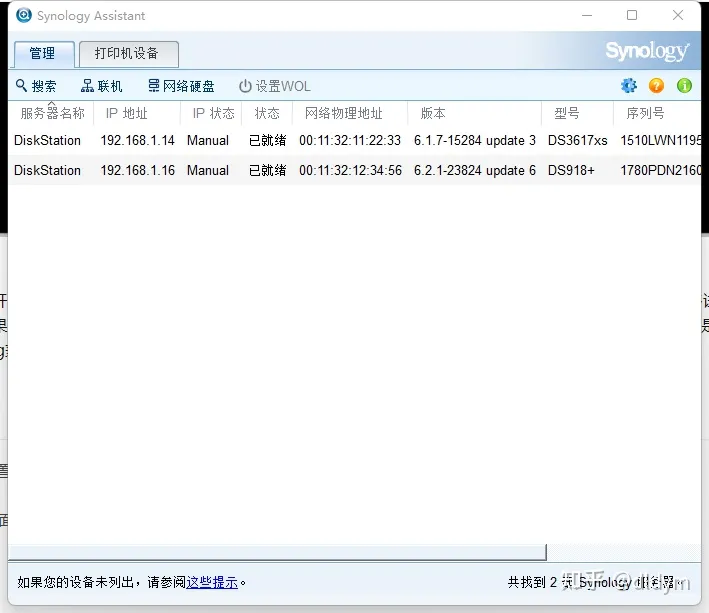Sort by the 状态 column header
The image size is (709, 613).
267,113
